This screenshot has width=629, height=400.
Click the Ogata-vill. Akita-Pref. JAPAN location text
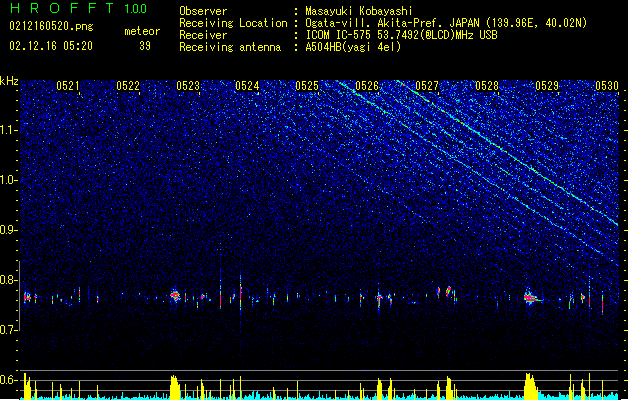click(x=446, y=23)
